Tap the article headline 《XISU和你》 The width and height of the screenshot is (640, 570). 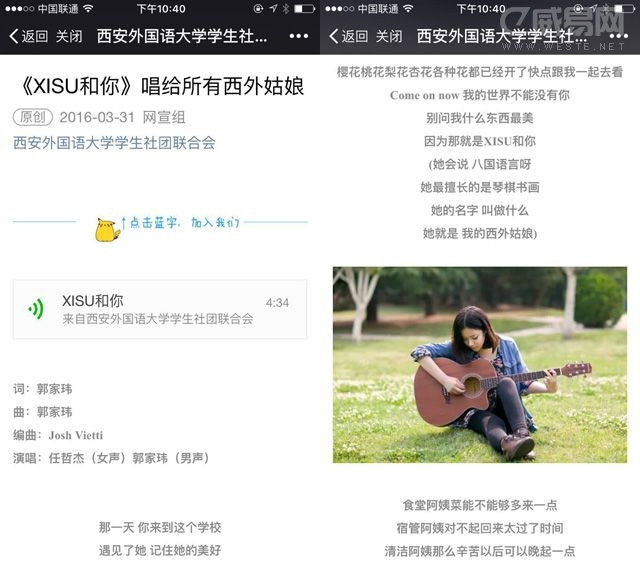coord(77,86)
